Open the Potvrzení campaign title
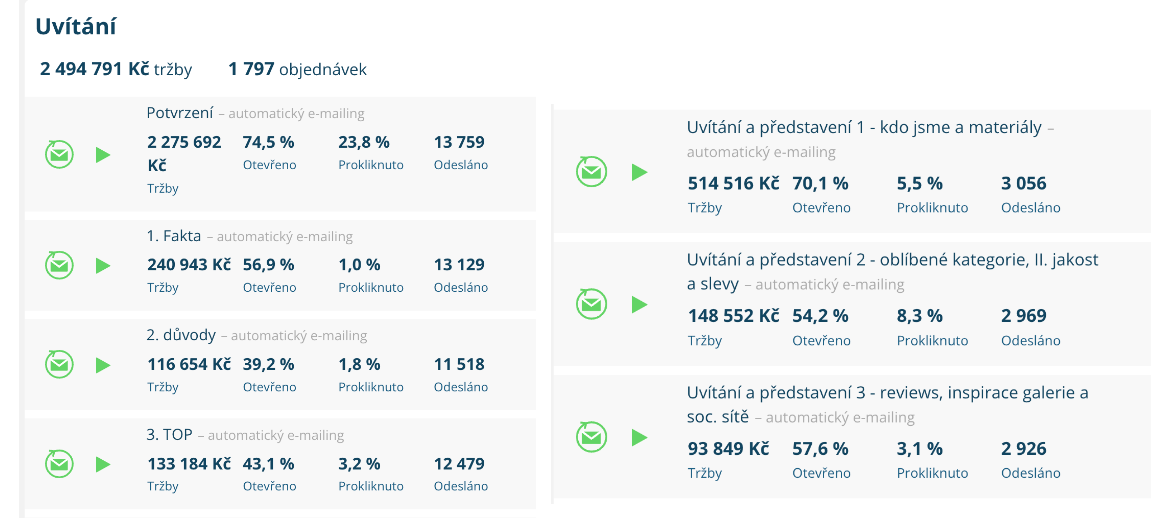This screenshot has width=1164, height=527. pyautogui.click(x=179, y=112)
